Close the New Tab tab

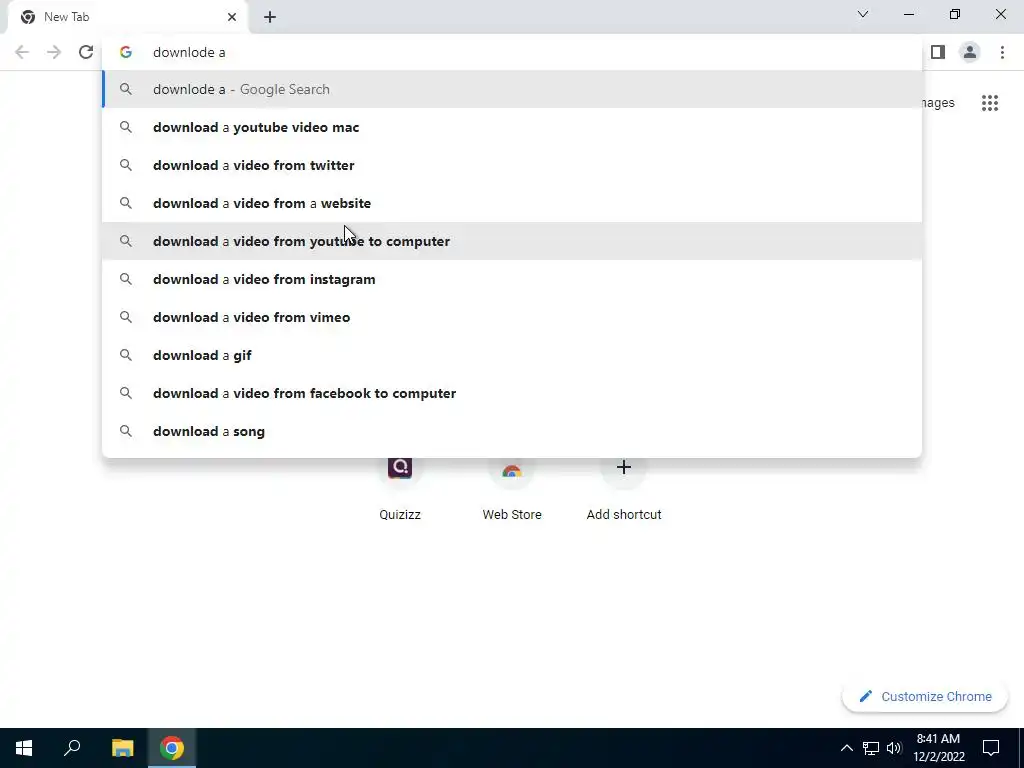(x=232, y=17)
